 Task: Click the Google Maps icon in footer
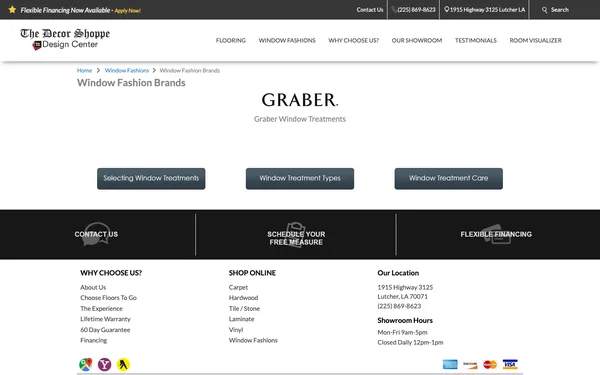coord(86,364)
